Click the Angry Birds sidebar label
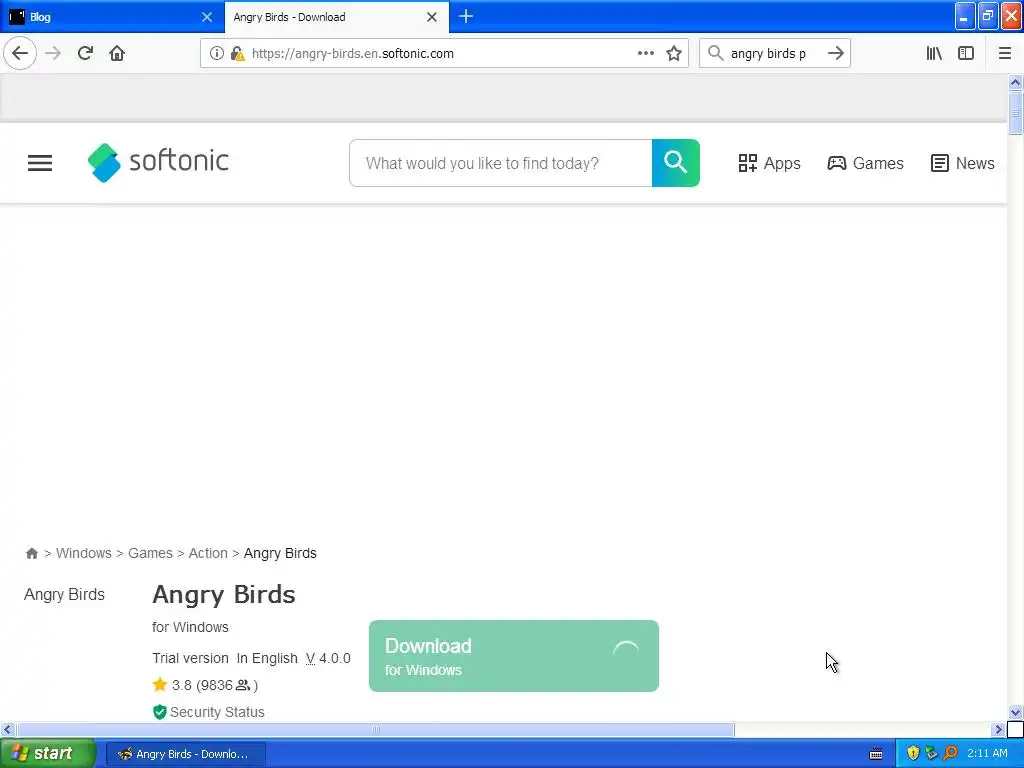This screenshot has width=1024, height=768. pyautogui.click(x=64, y=594)
